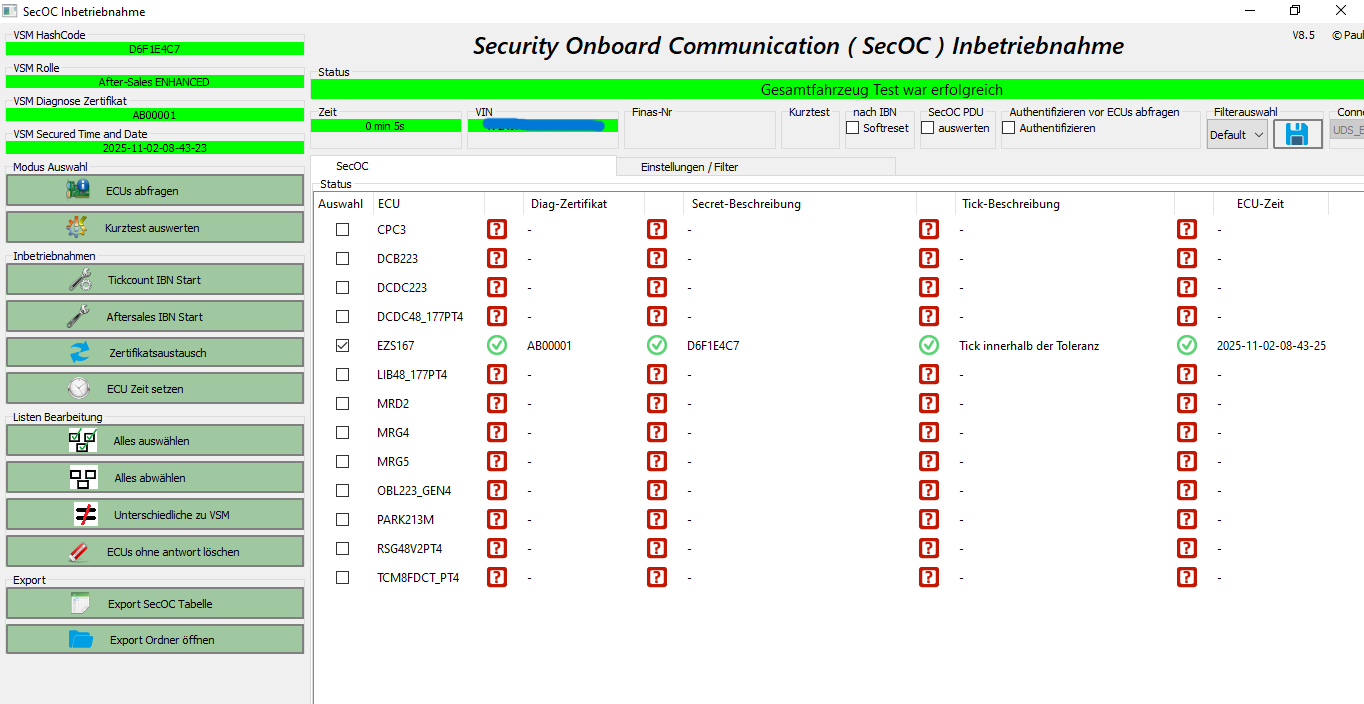Image resolution: width=1364 pixels, height=704 pixels.
Task: Click the blue floppy disk save icon
Action: coord(1298,134)
